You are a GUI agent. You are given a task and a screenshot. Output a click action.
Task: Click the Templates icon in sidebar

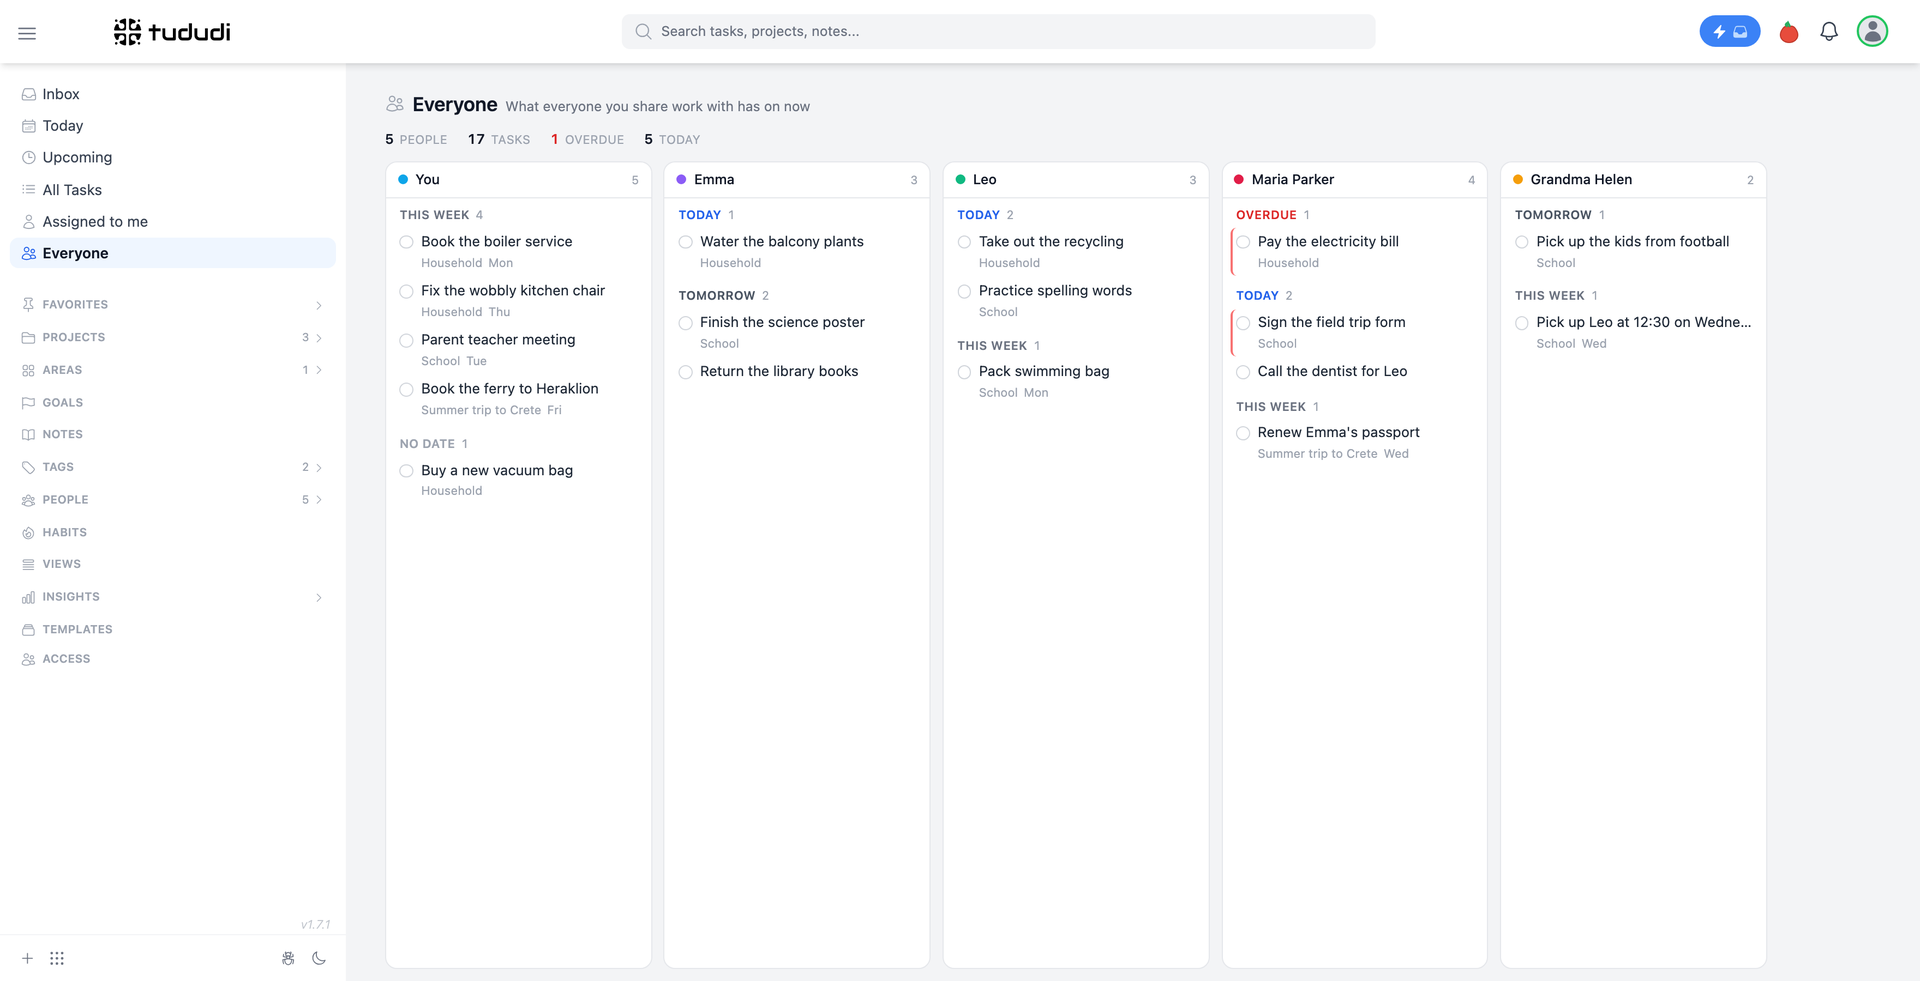(x=28, y=630)
